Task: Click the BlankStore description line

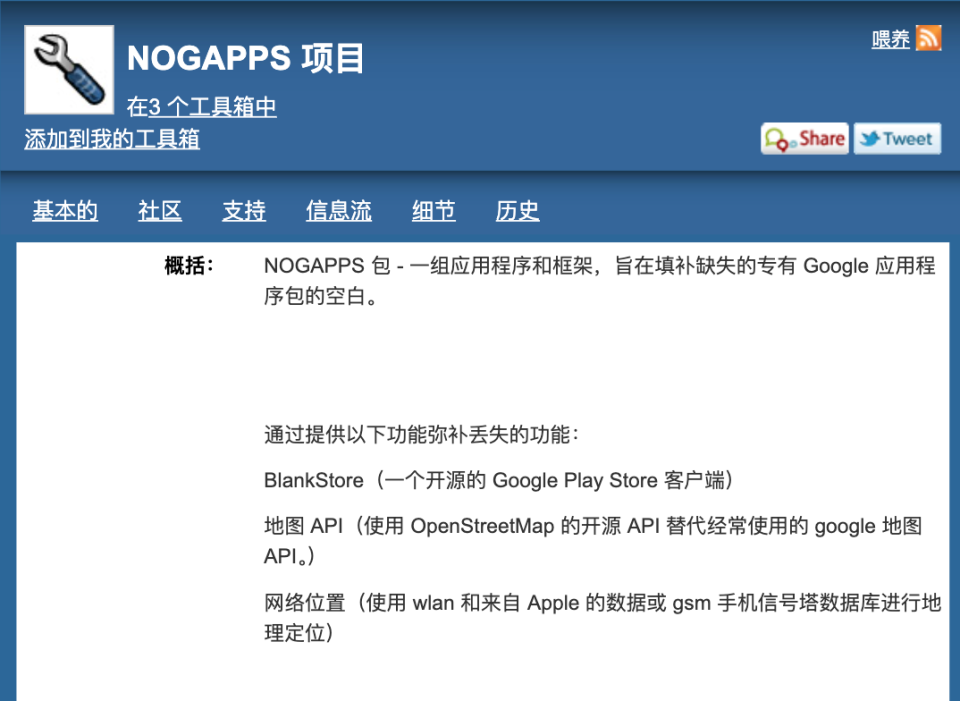Action: click(x=498, y=481)
